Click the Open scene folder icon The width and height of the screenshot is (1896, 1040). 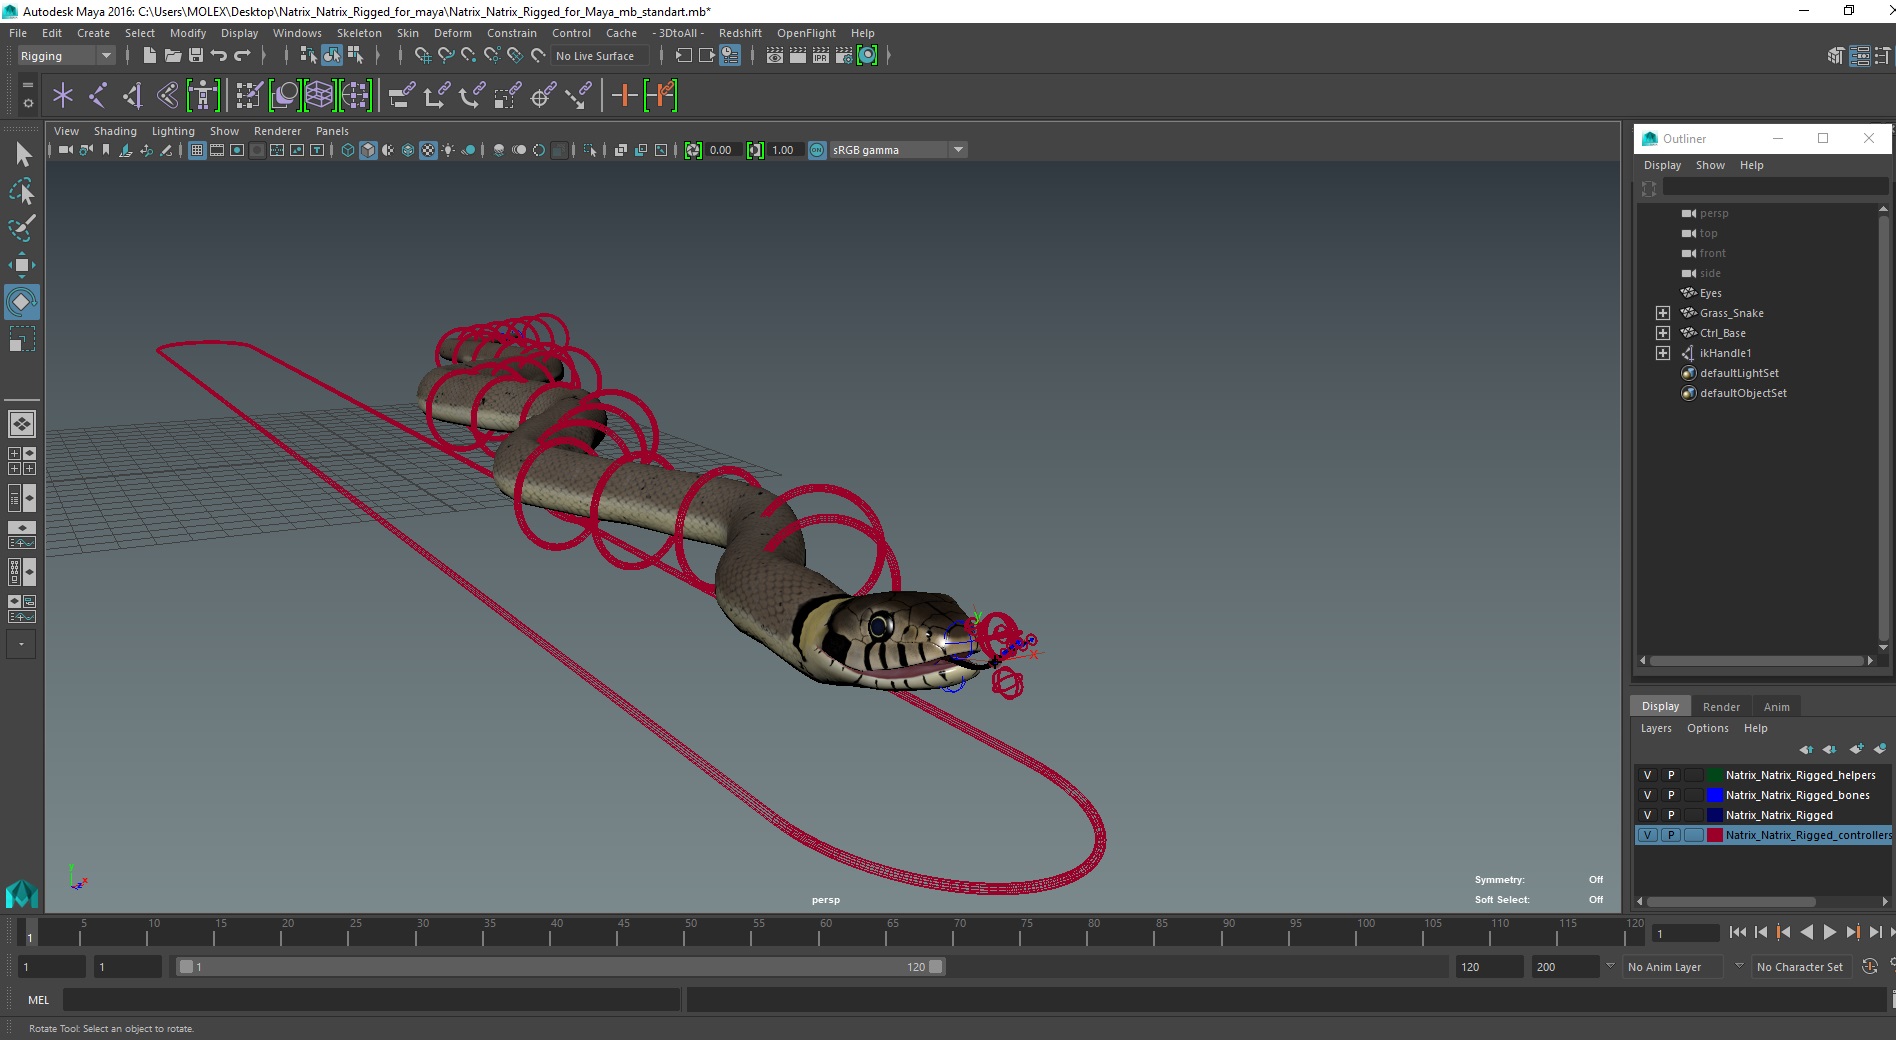tap(173, 56)
